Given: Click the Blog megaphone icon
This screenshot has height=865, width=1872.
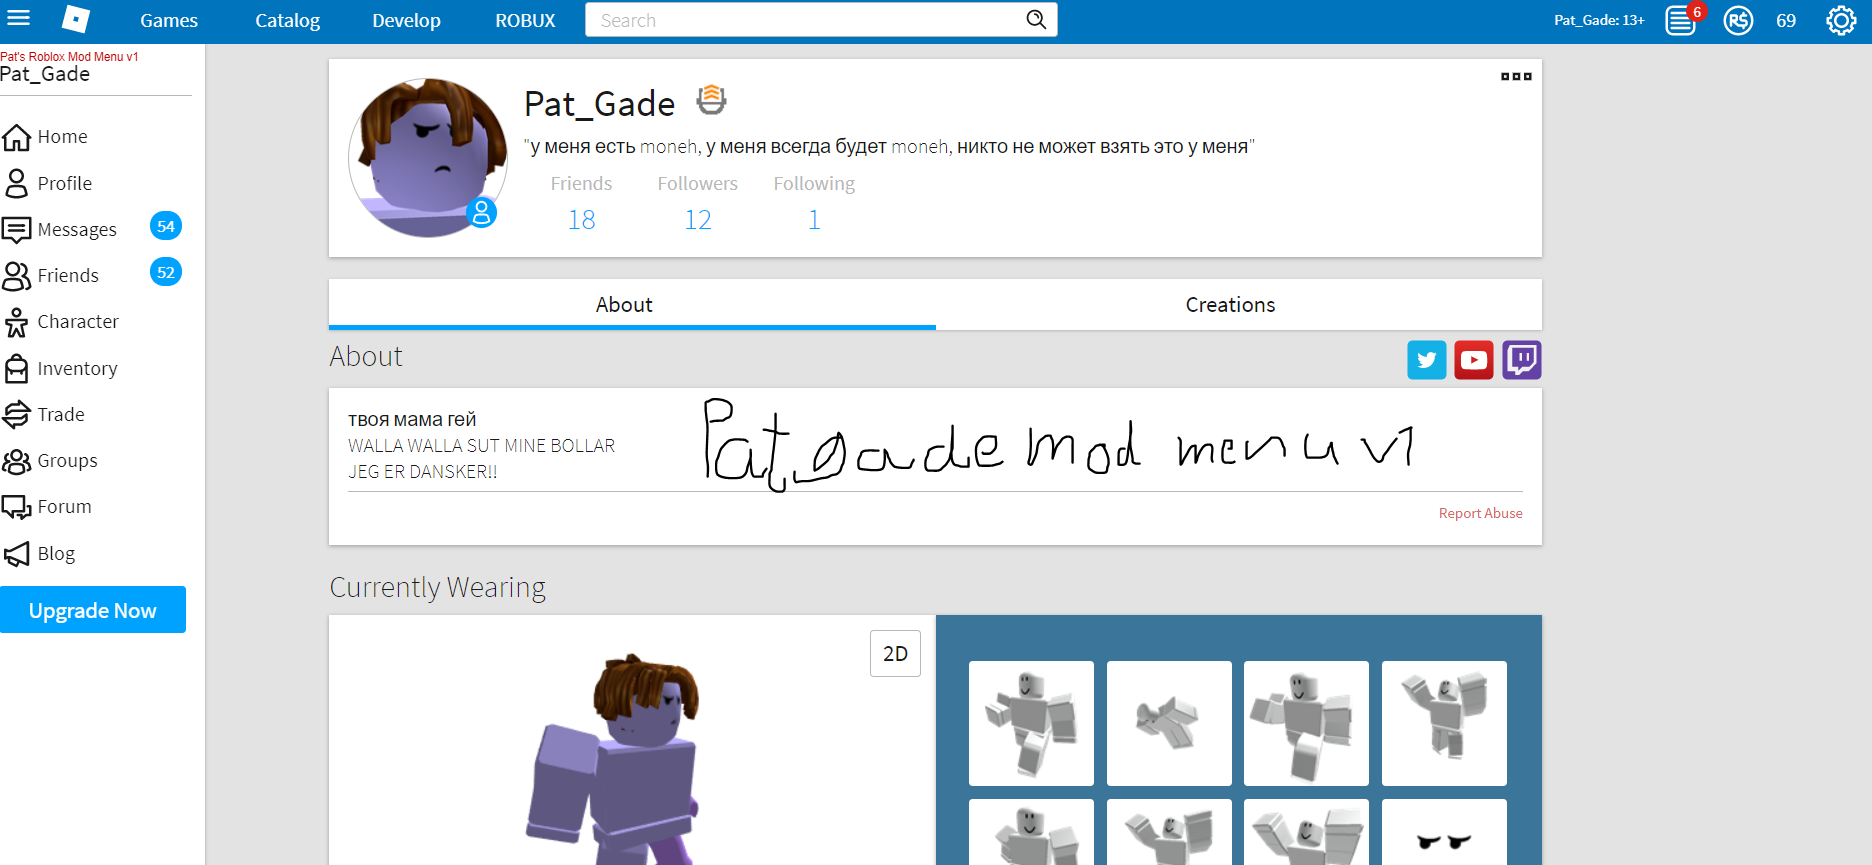Looking at the screenshot, I should tap(17, 554).
